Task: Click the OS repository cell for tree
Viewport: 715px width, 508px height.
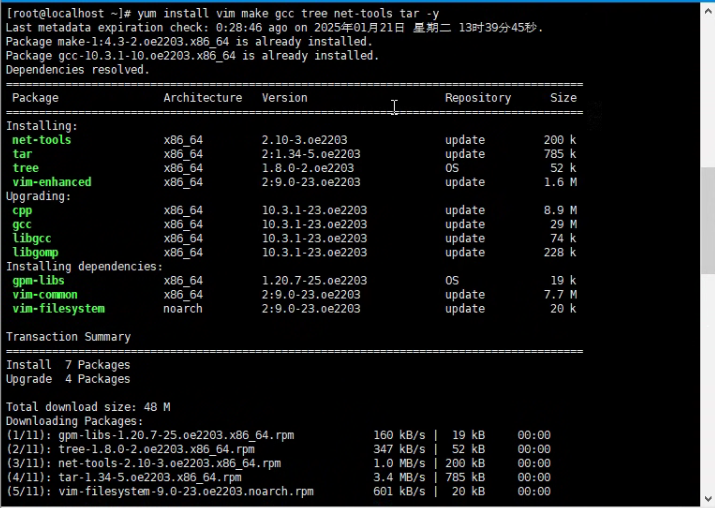Action: 452,168
